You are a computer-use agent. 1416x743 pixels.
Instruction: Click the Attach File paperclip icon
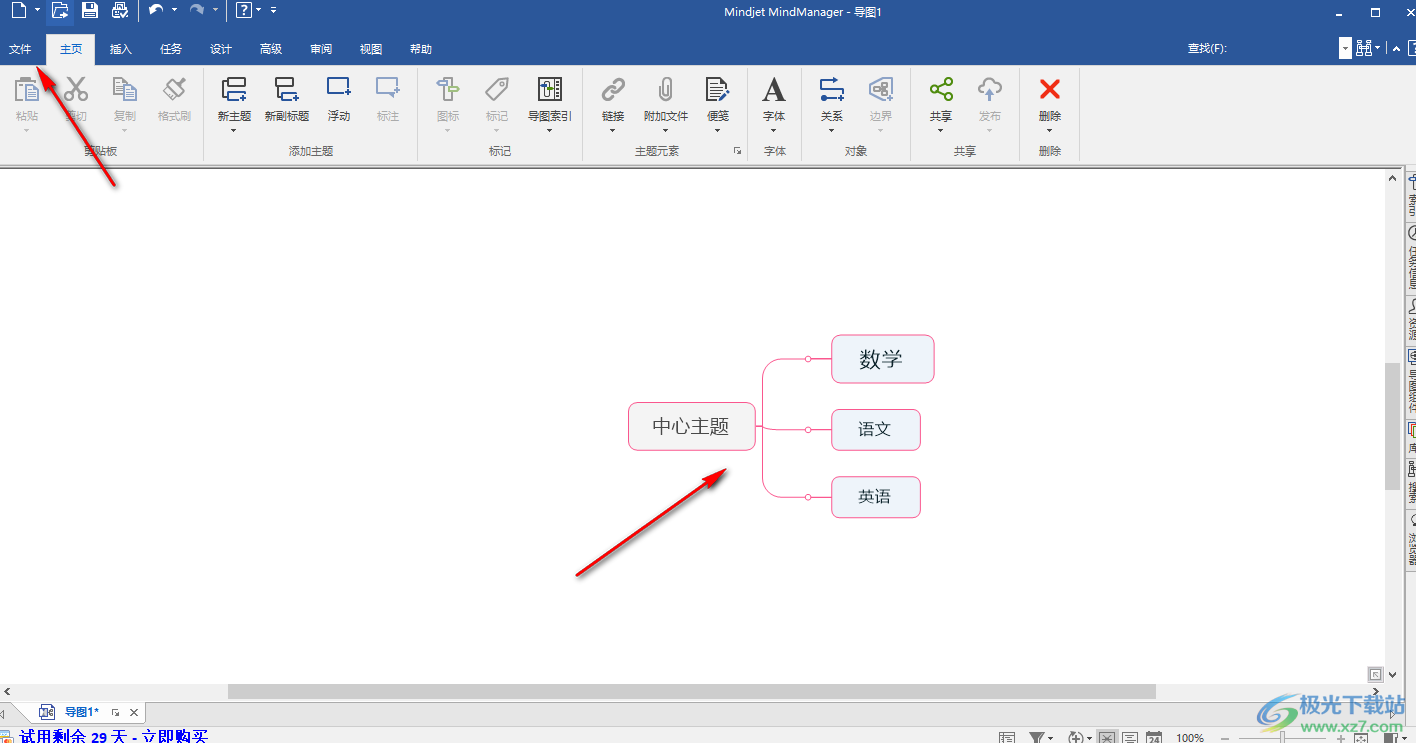(x=666, y=90)
